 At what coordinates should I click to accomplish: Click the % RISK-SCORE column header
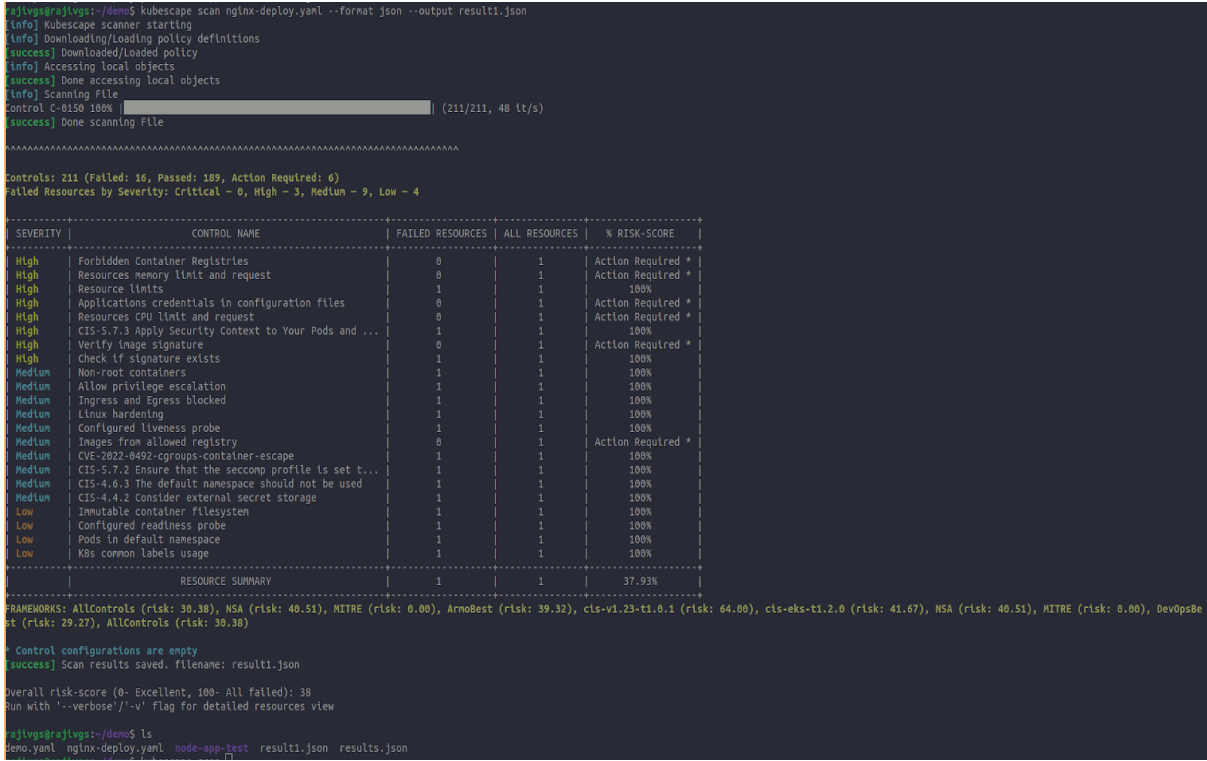click(640, 234)
